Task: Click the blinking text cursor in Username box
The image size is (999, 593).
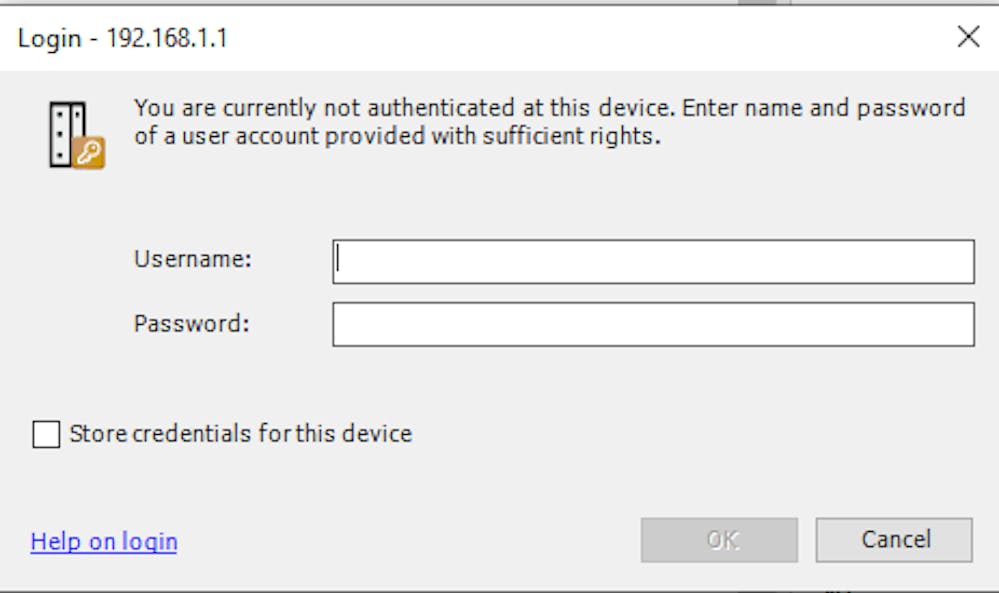Action: (338, 260)
